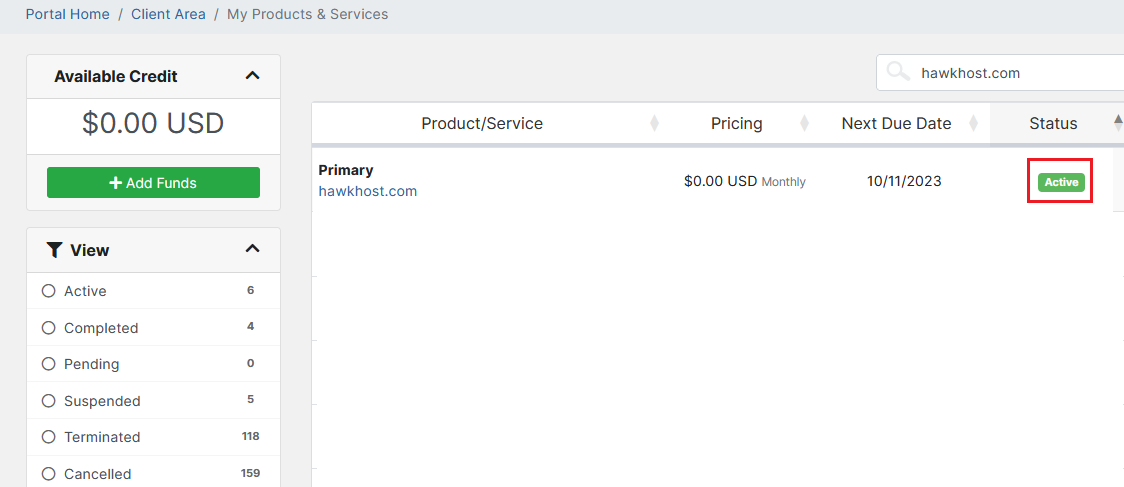Select the Pending view filter
The height and width of the screenshot is (487, 1124).
pos(48,364)
